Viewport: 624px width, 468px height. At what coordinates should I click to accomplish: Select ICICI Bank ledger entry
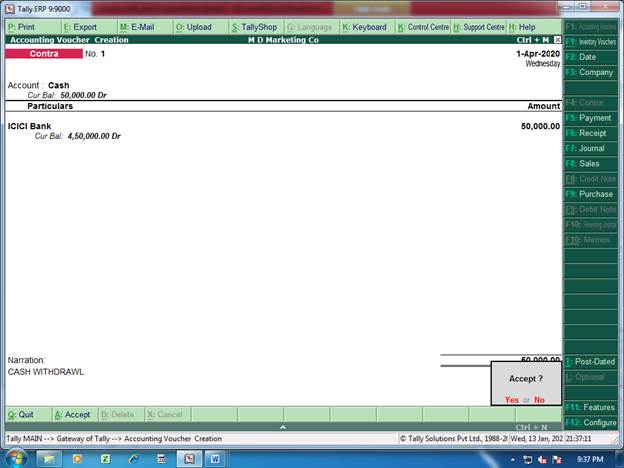(29, 126)
